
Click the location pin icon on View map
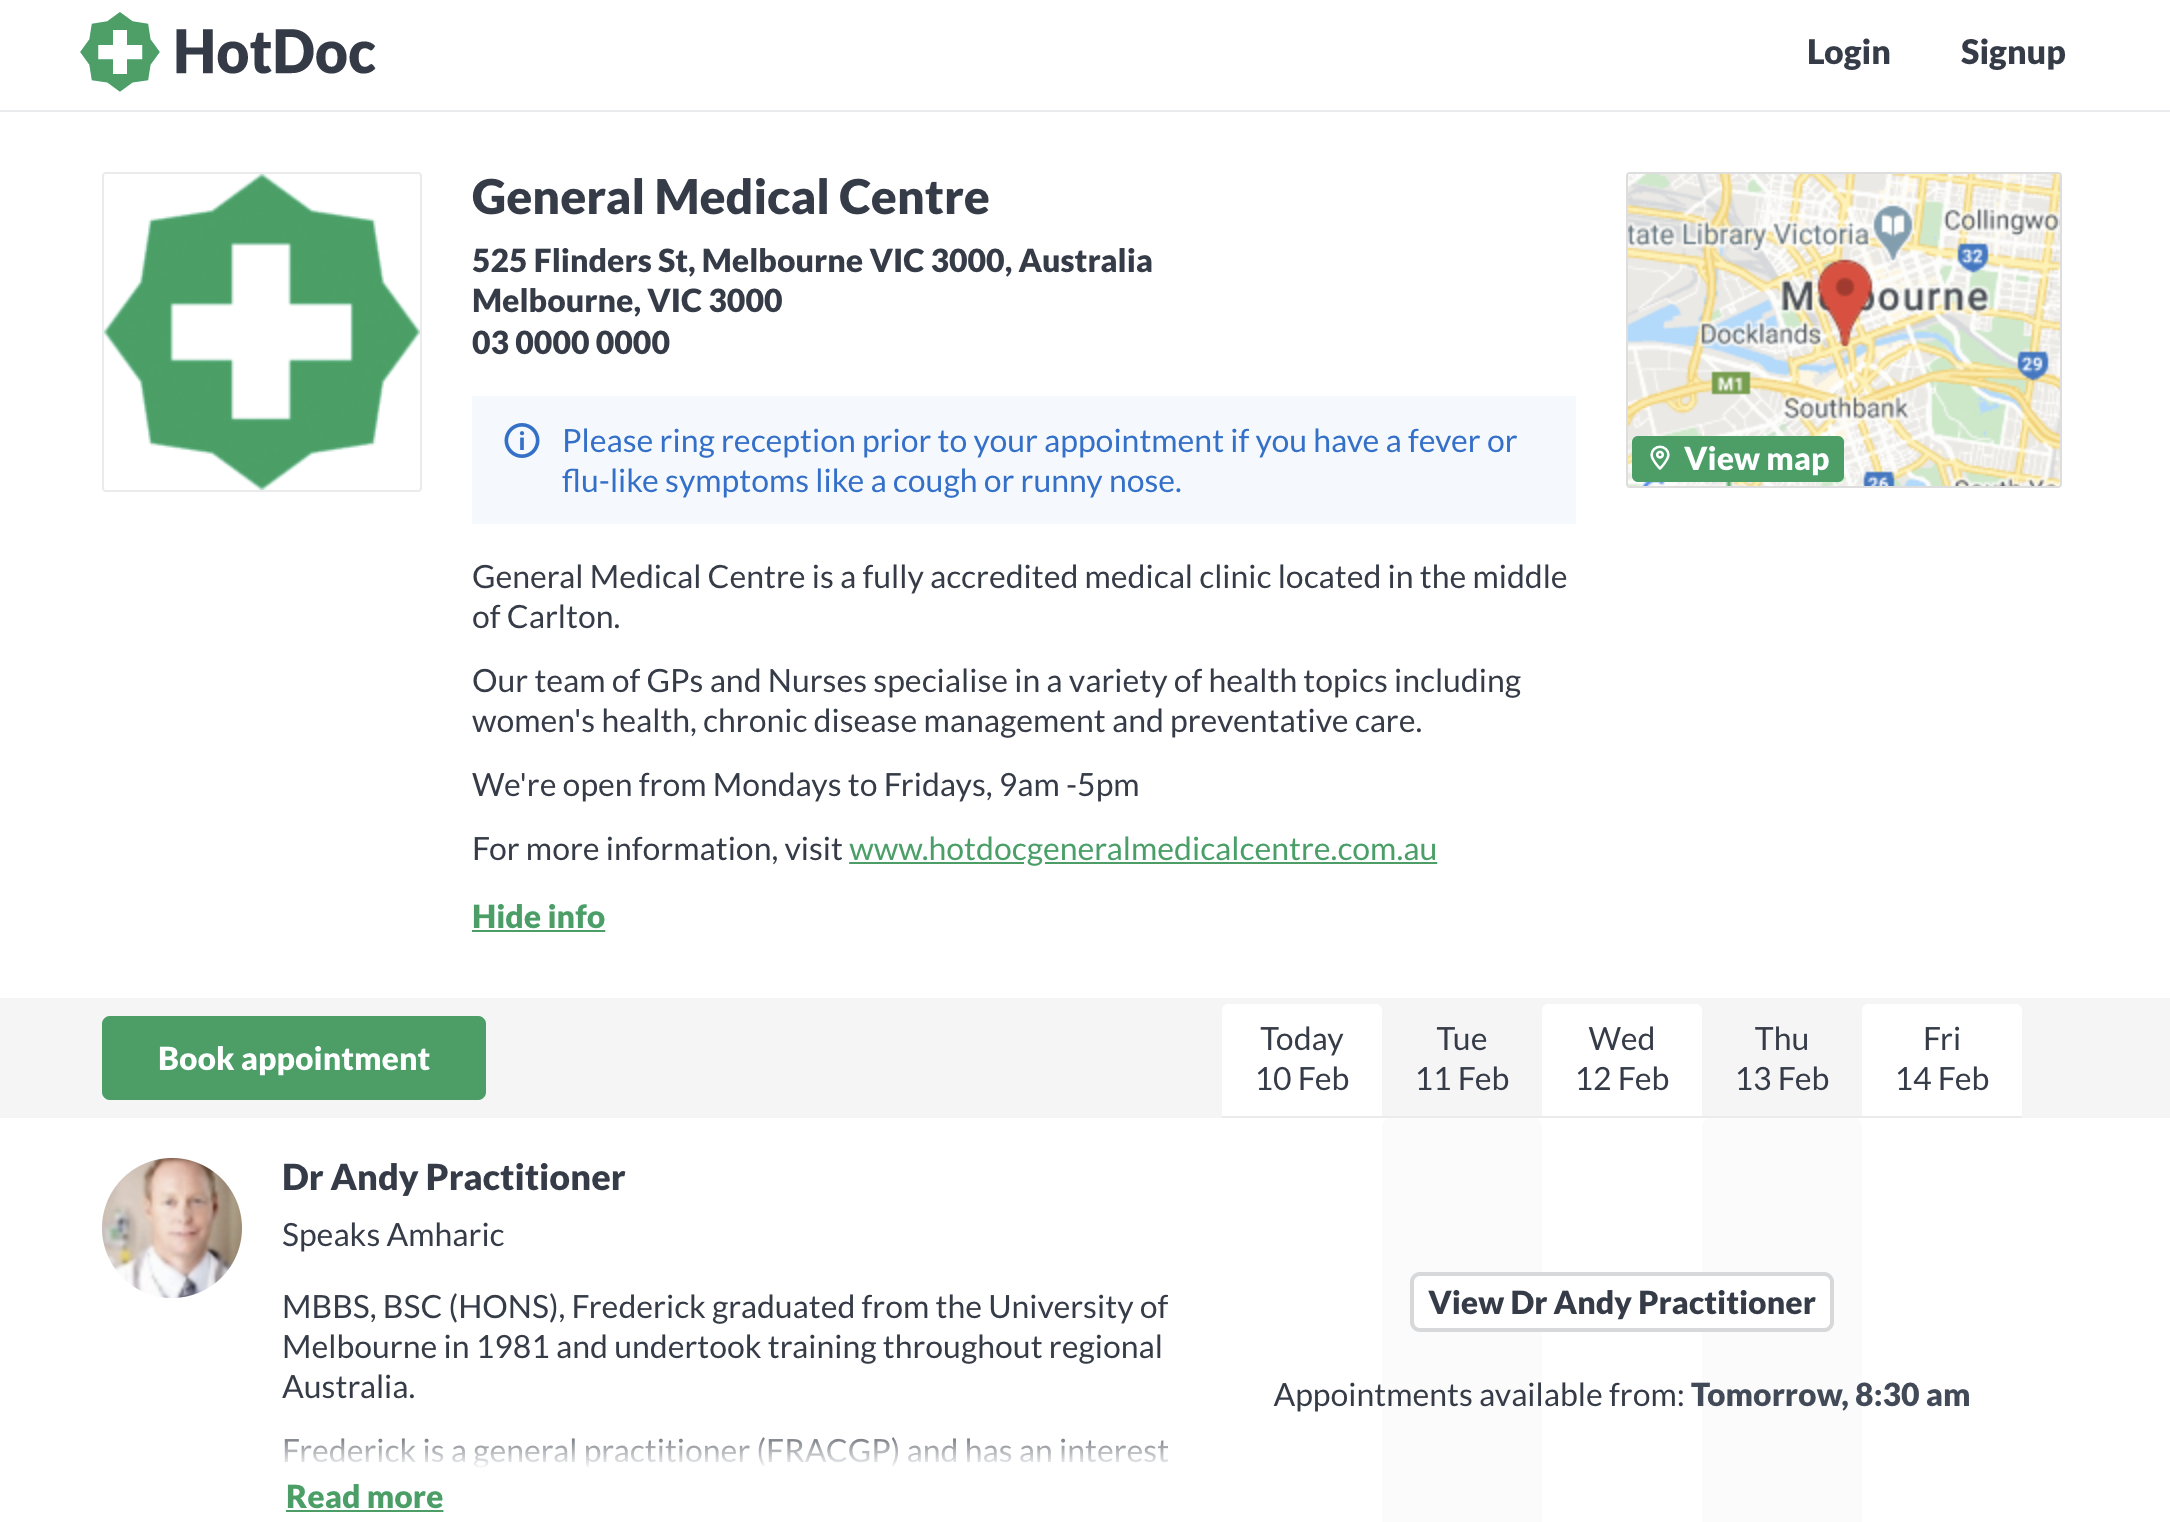point(1660,458)
